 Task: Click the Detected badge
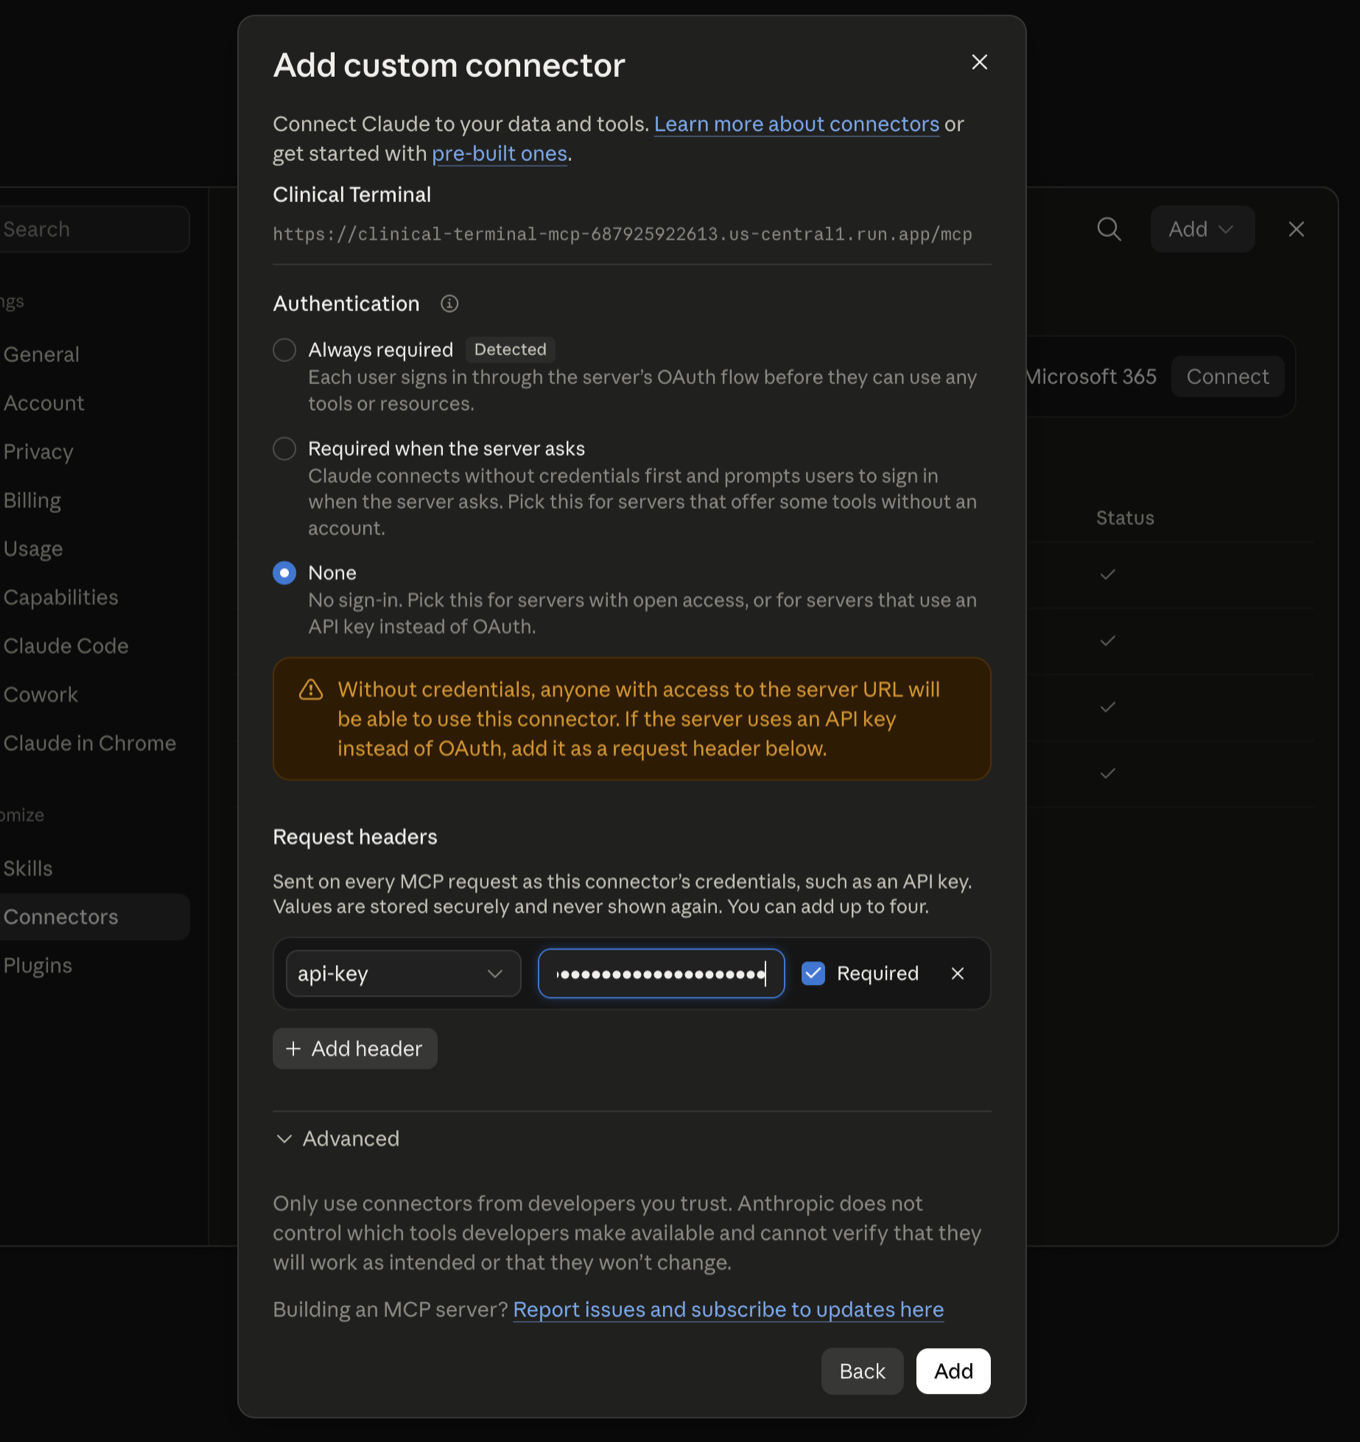click(510, 350)
